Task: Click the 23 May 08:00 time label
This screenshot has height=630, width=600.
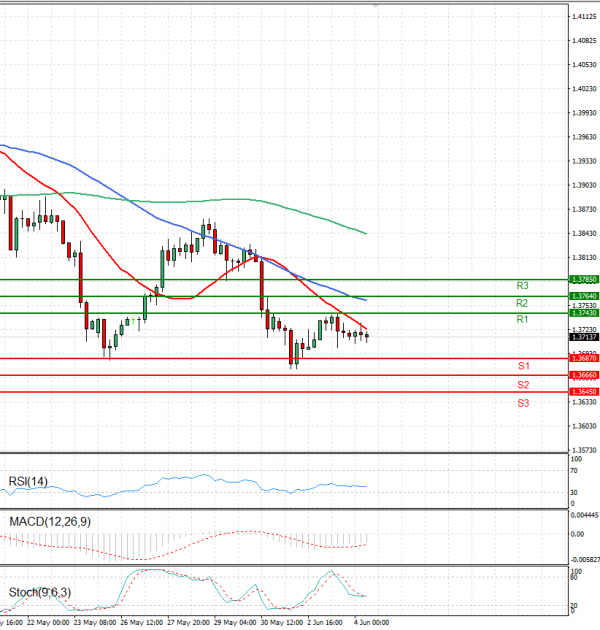Action: tap(95, 622)
